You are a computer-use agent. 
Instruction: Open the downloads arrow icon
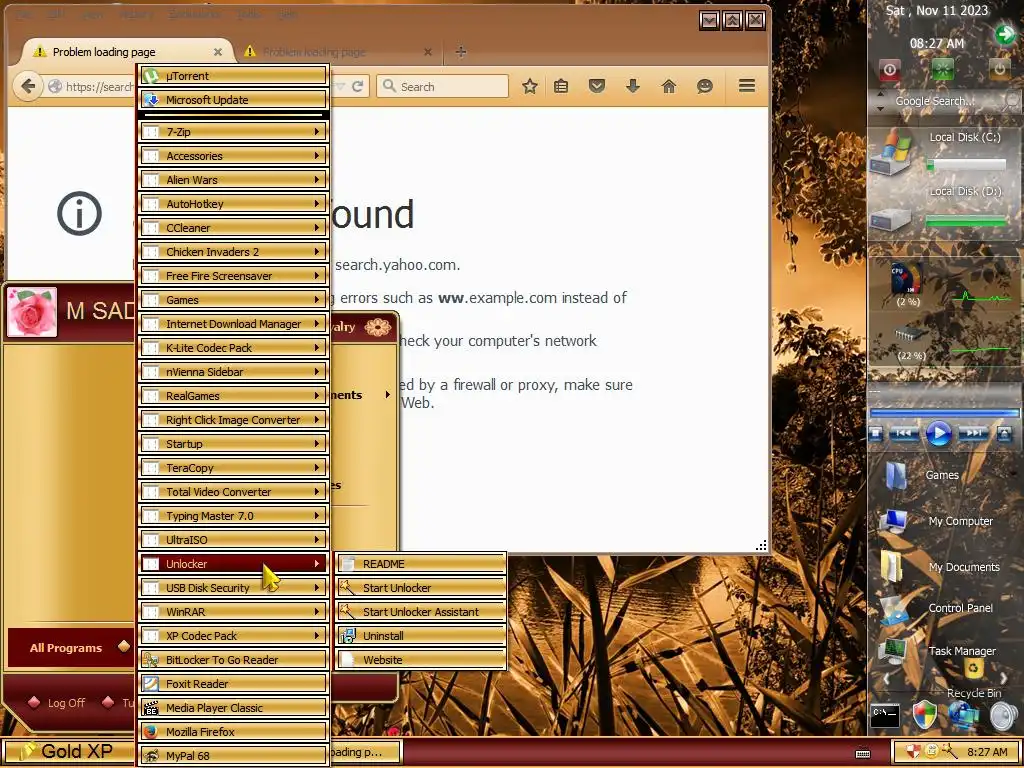coord(633,86)
